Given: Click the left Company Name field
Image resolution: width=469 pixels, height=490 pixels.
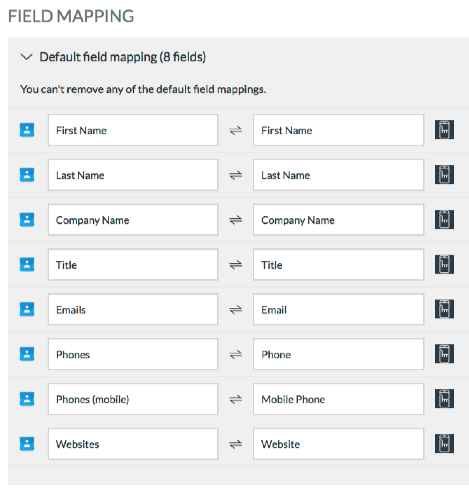Looking at the screenshot, I should point(133,220).
